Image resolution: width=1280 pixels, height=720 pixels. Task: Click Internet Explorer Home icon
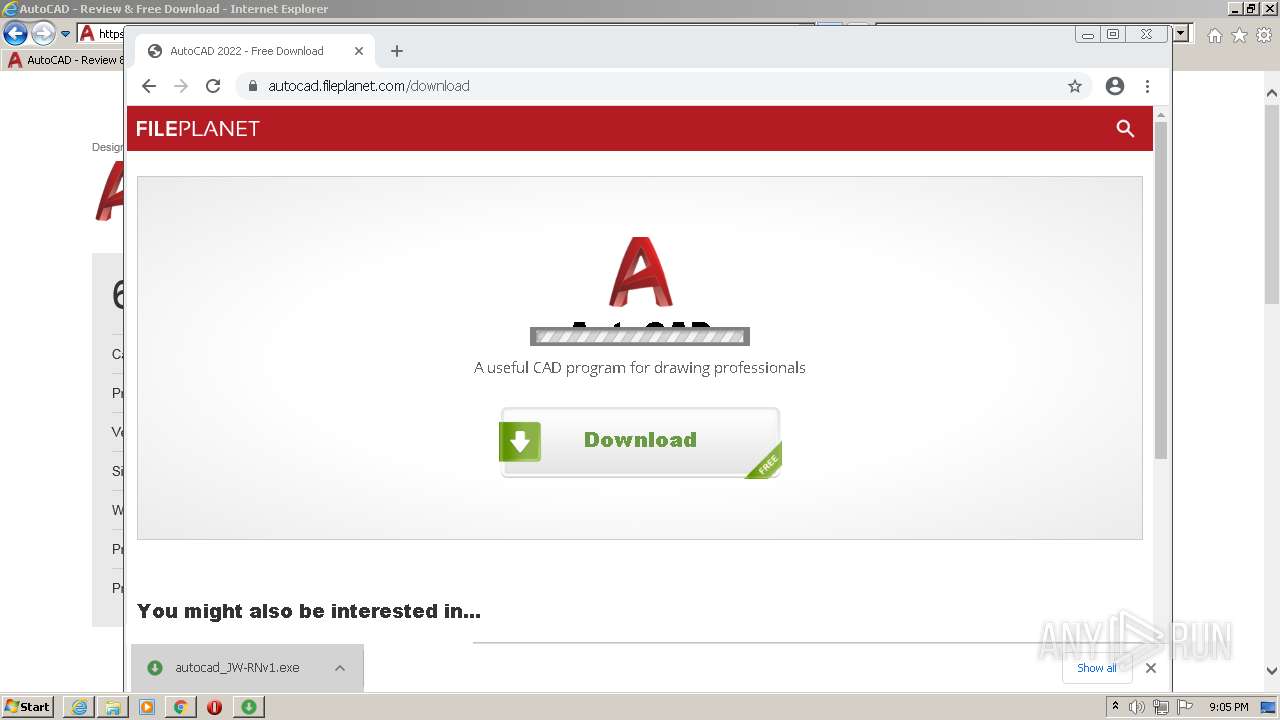1214,35
